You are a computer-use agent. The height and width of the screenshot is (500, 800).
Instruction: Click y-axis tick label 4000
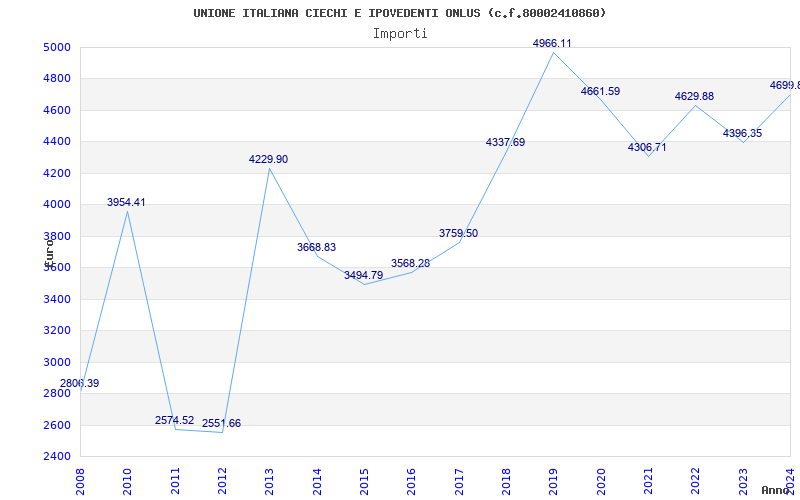[x=57, y=205]
